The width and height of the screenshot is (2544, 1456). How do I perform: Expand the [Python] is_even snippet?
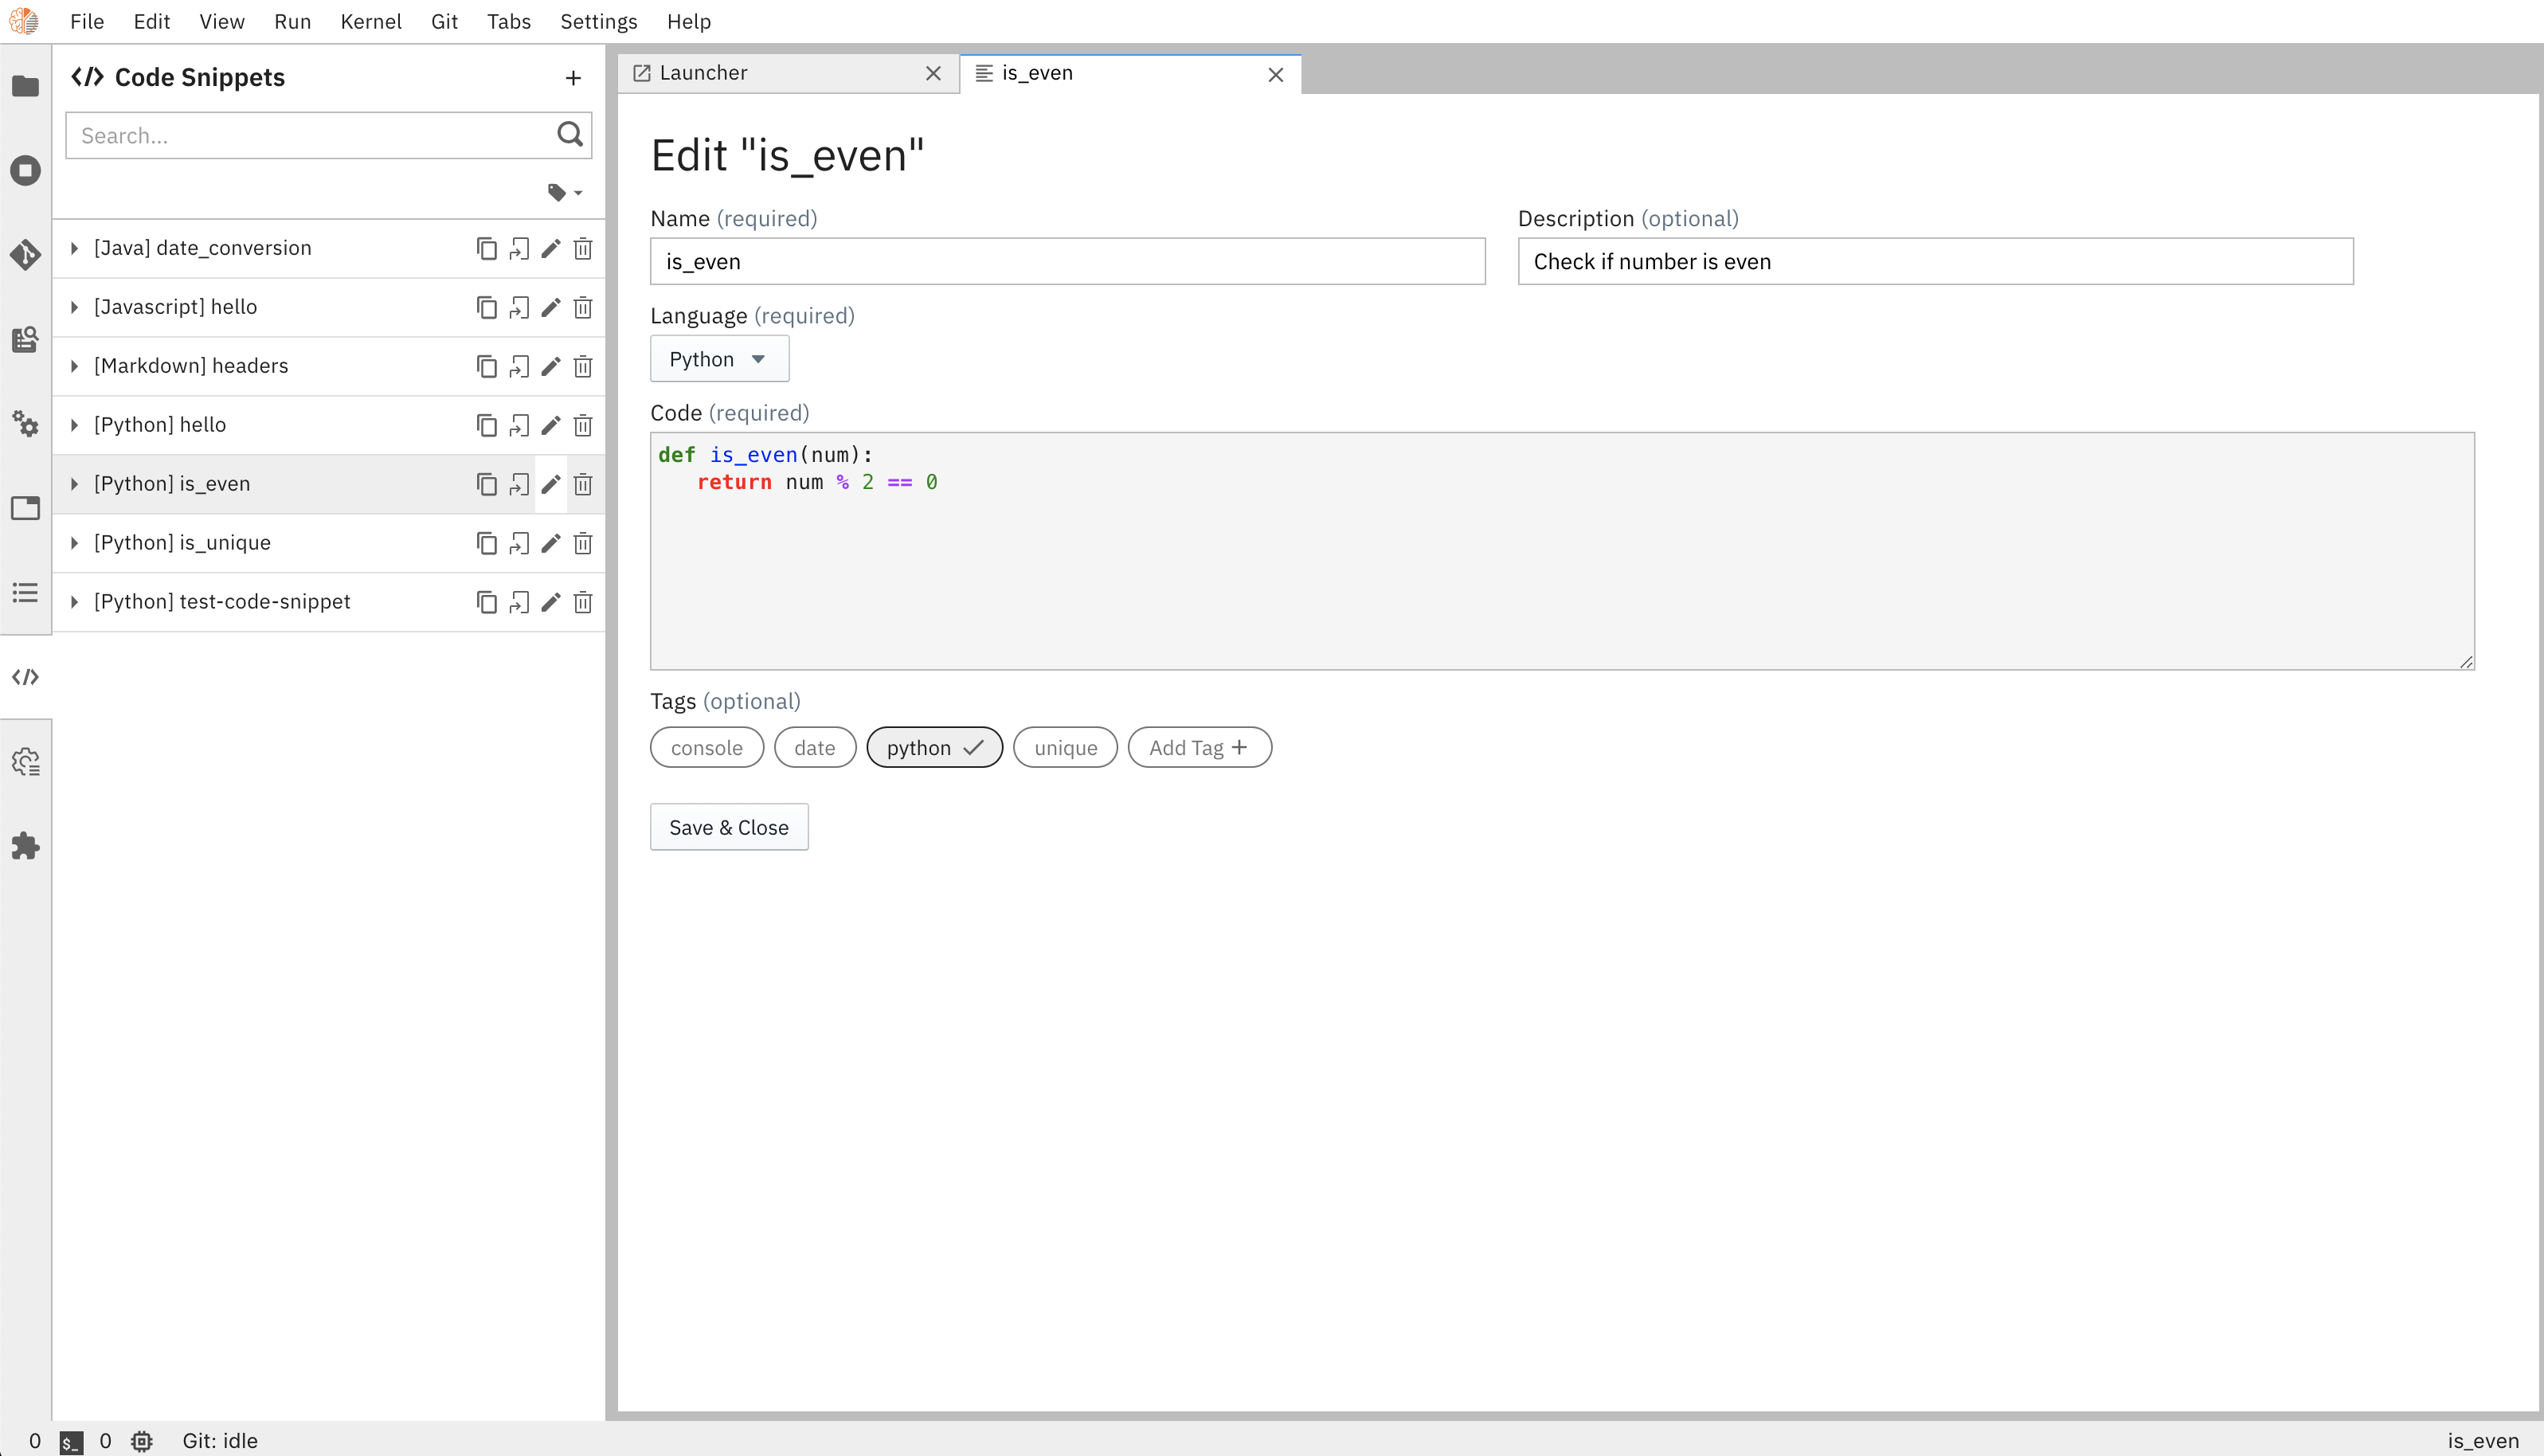click(x=74, y=484)
